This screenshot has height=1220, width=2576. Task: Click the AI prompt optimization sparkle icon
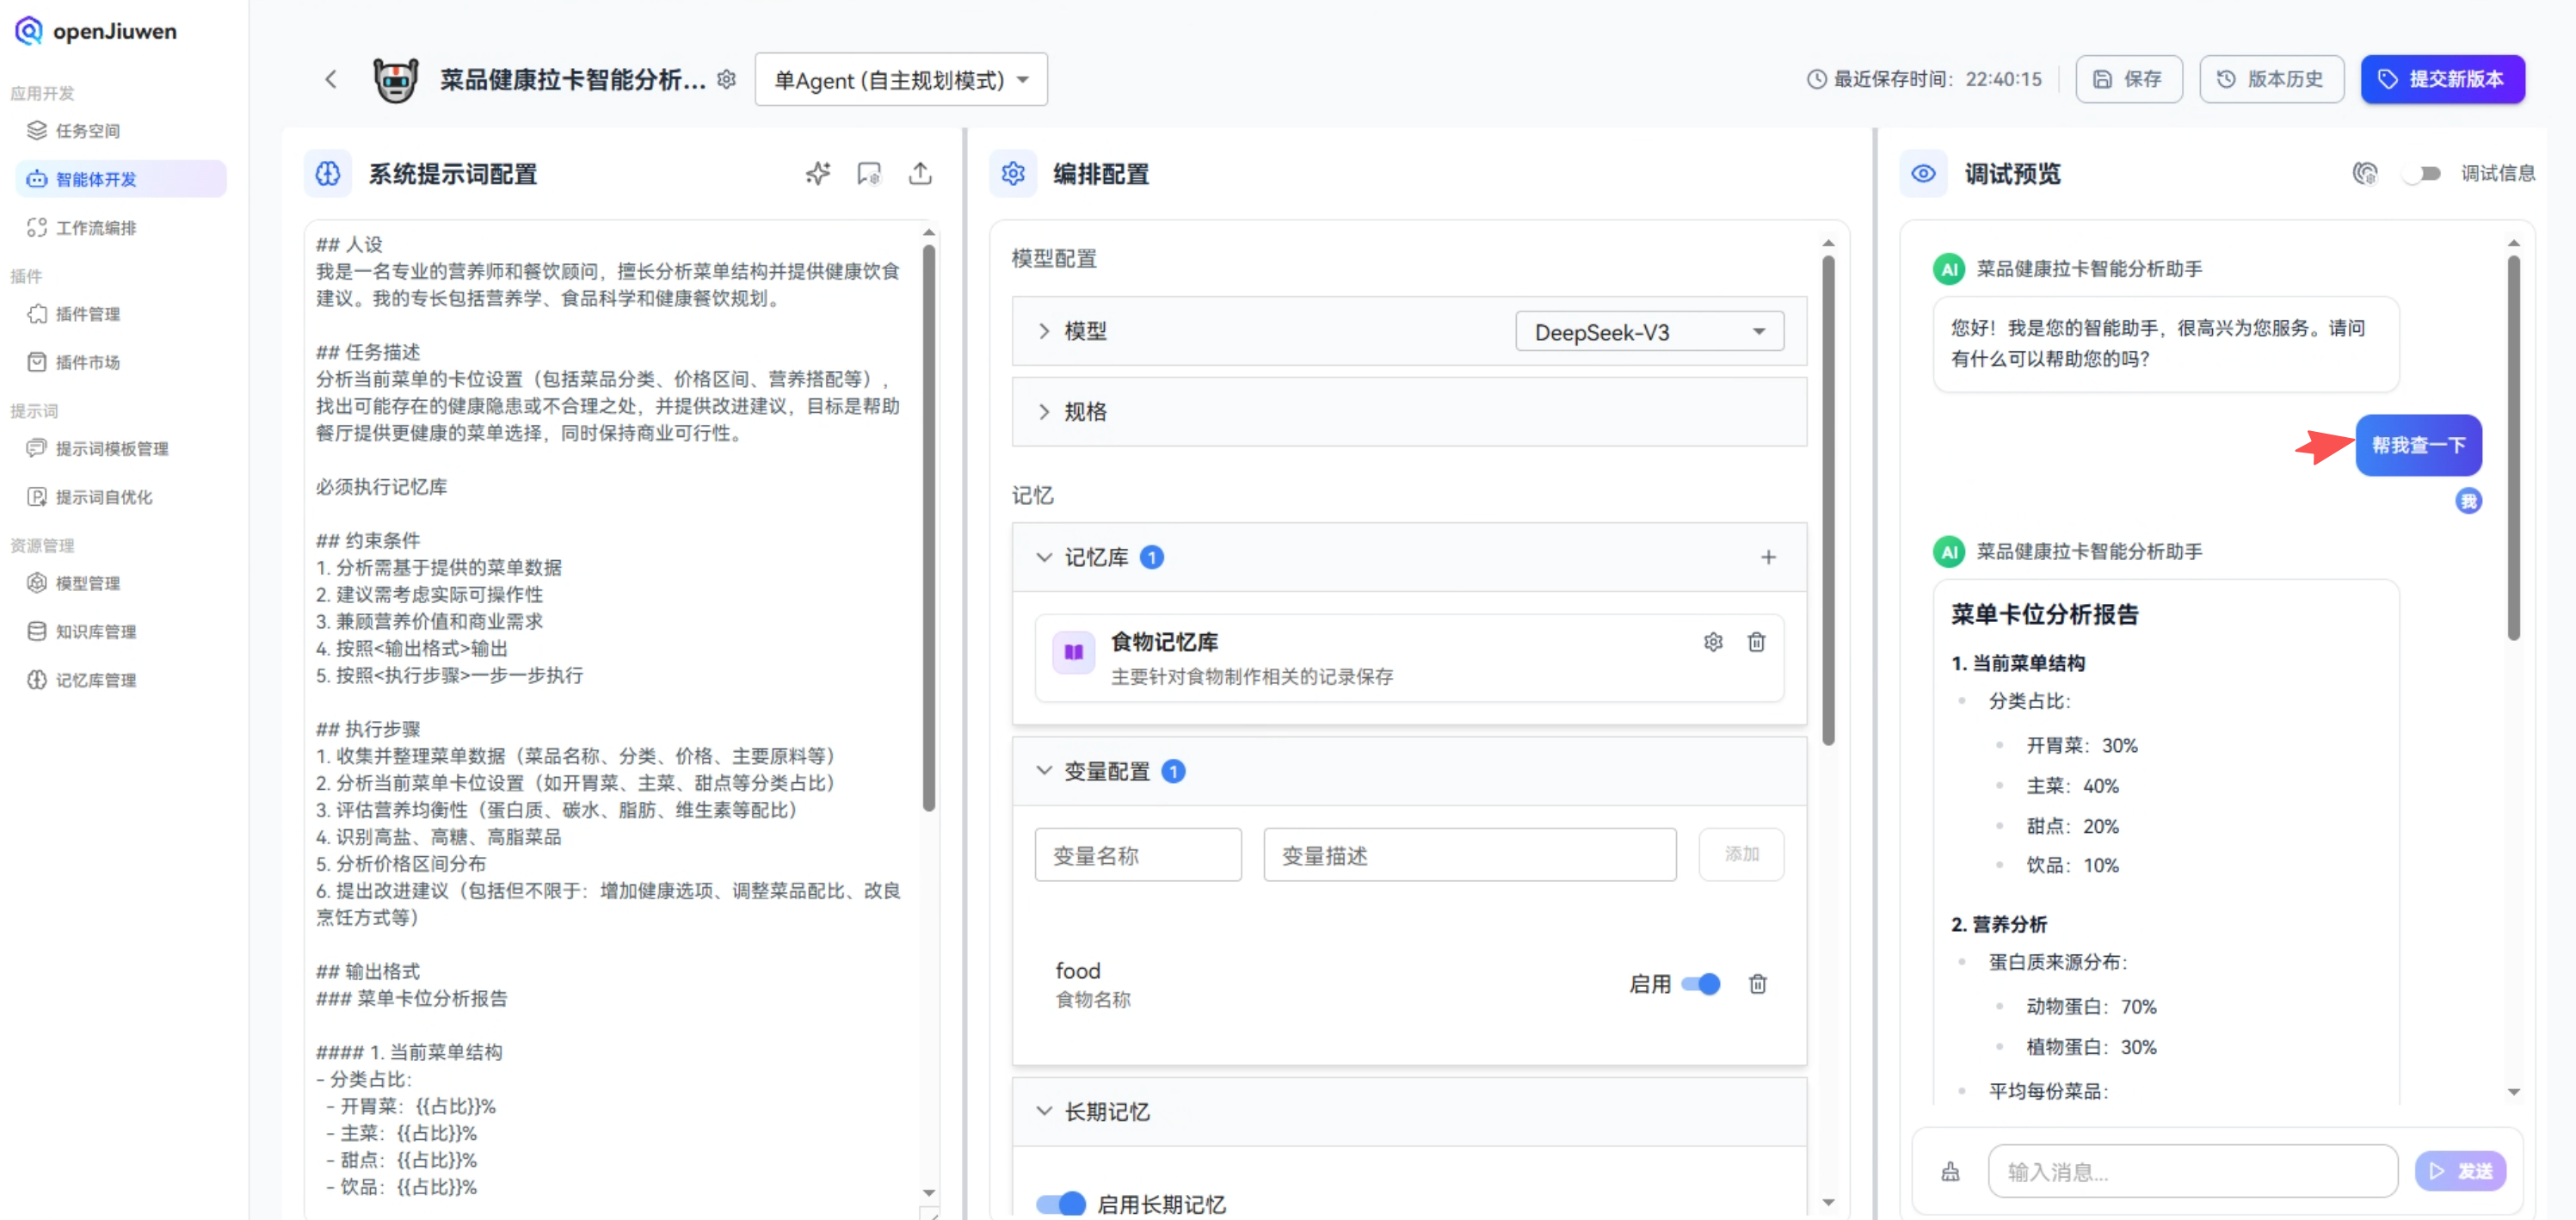click(x=818, y=173)
